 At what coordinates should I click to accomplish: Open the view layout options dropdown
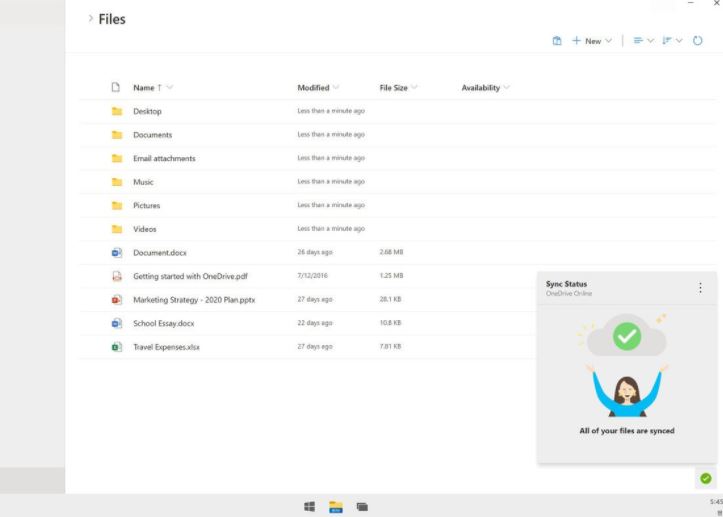(643, 41)
